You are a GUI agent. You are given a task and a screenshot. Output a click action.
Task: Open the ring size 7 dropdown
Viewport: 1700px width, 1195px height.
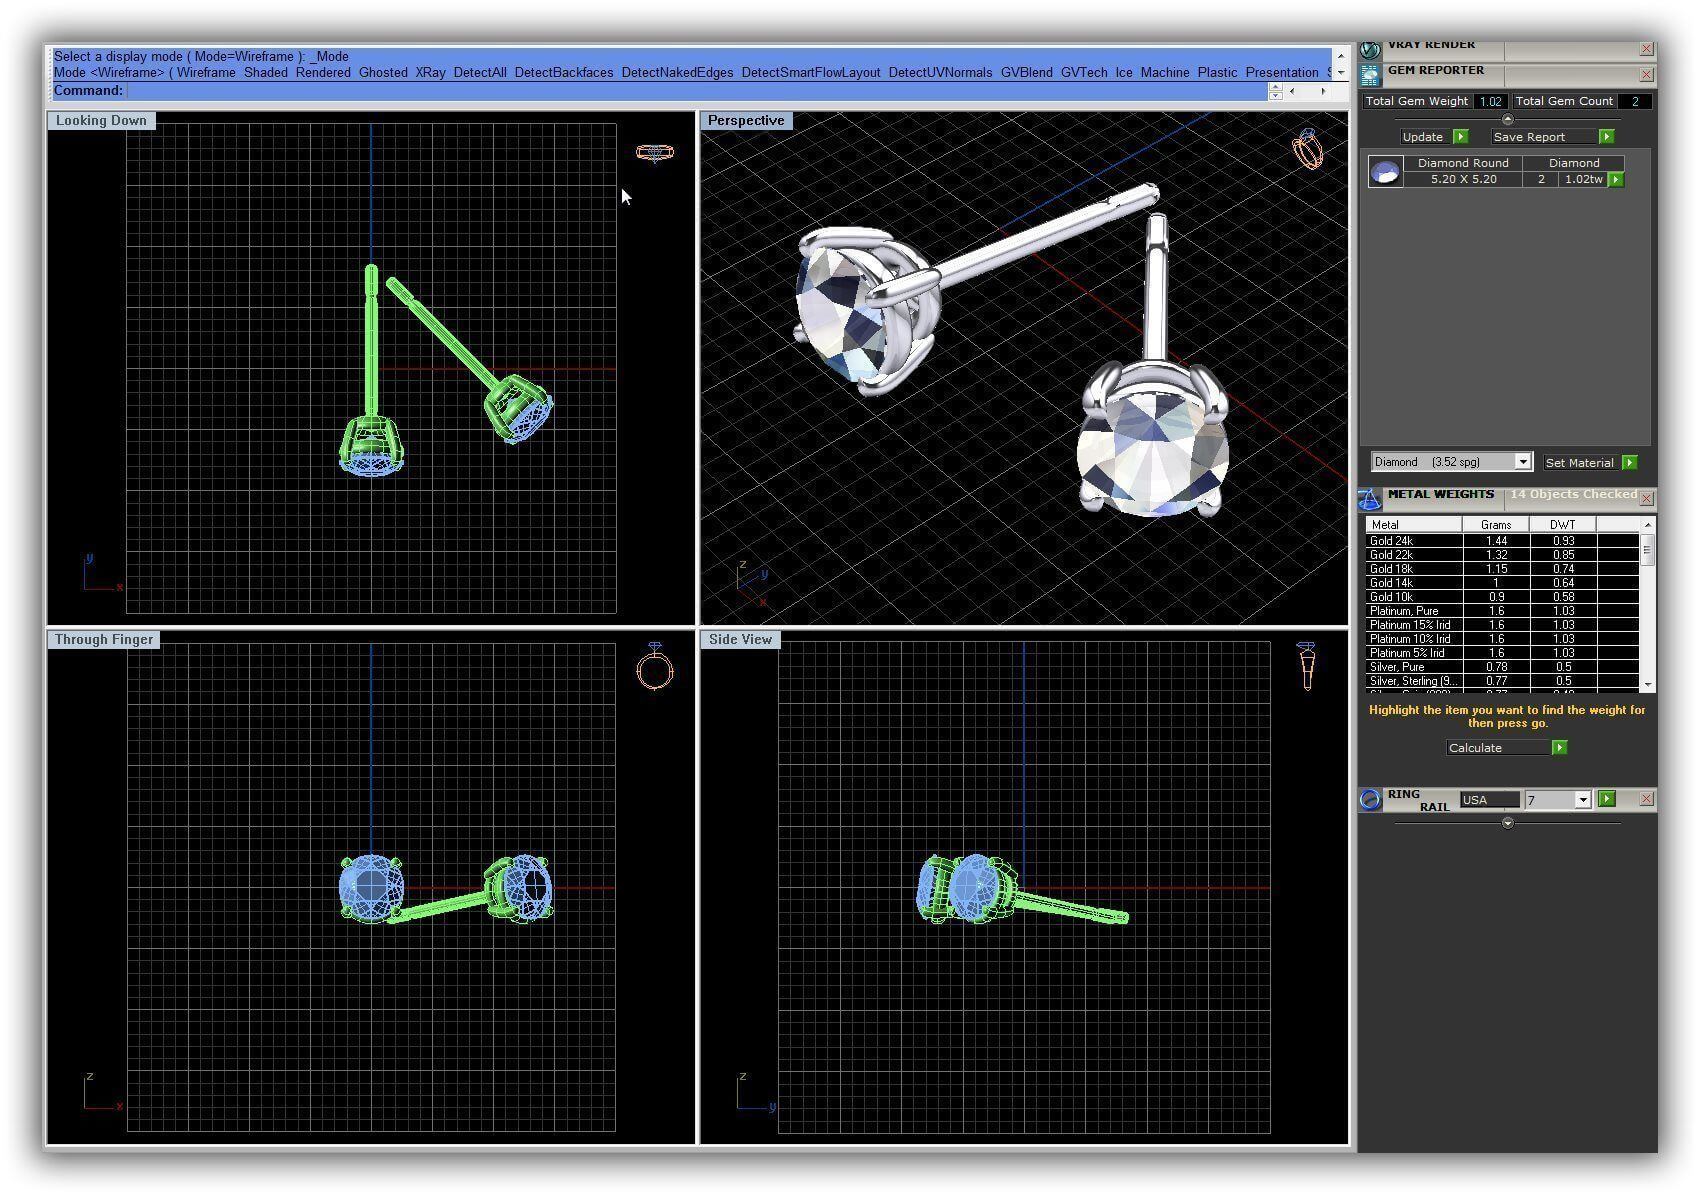1582,800
